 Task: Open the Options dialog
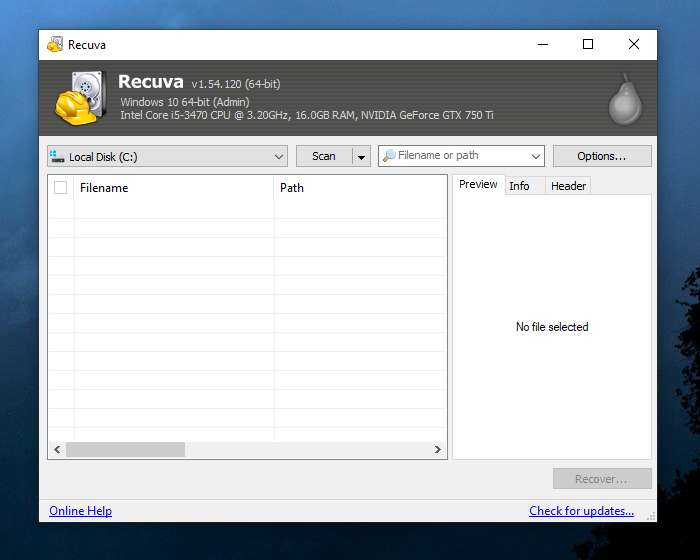(x=602, y=156)
